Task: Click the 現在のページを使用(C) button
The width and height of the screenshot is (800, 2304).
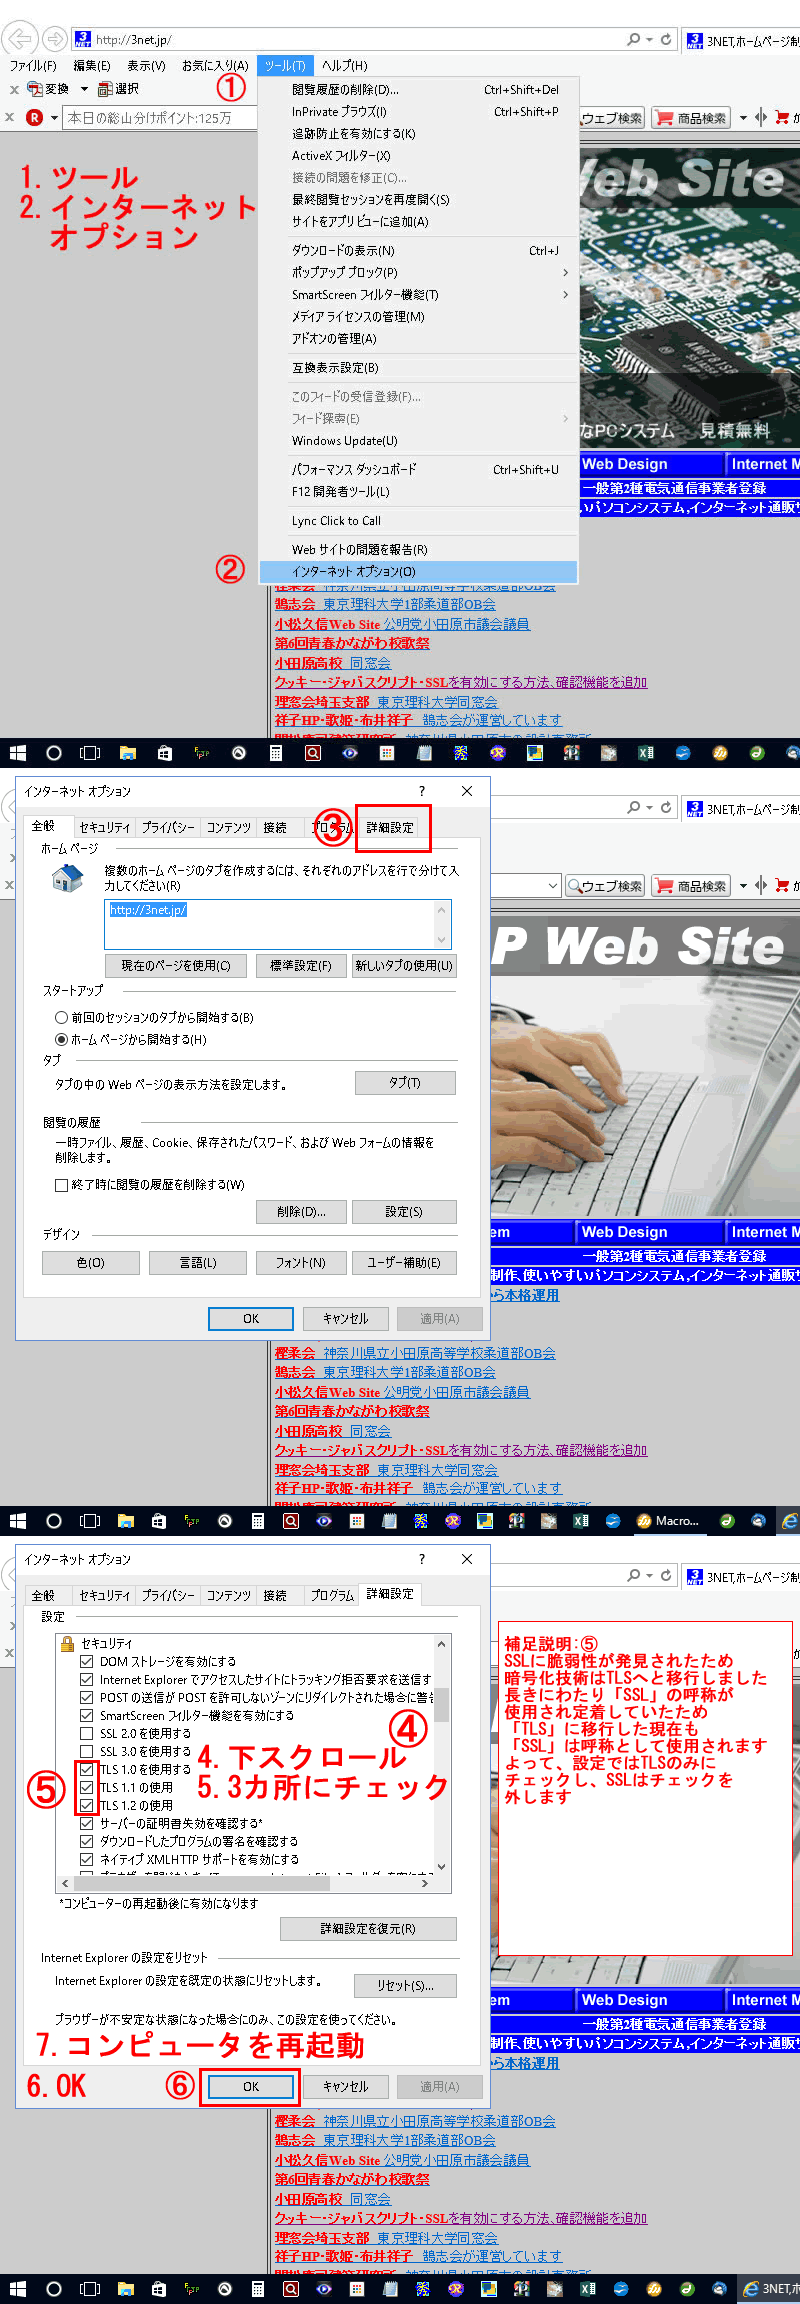Action: pos(176,965)
